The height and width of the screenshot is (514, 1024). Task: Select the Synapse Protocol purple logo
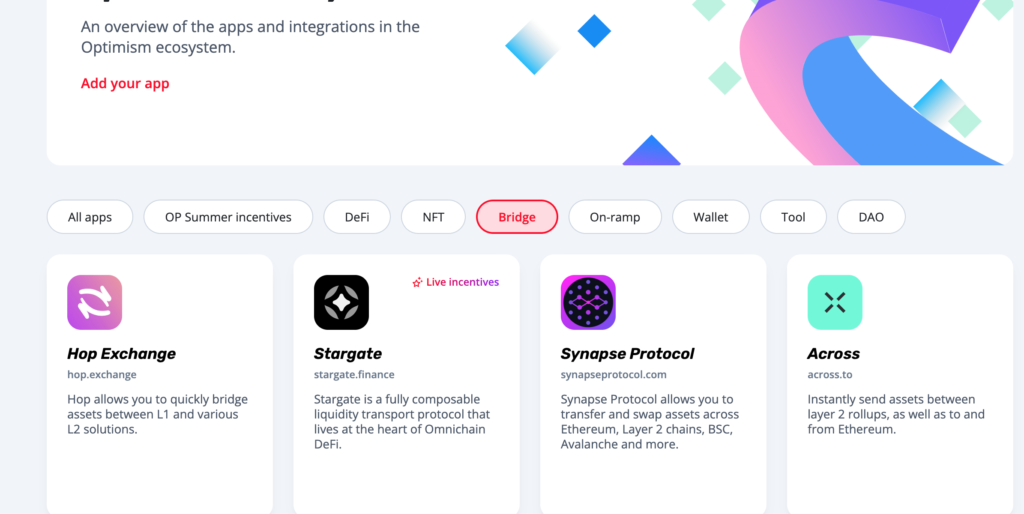pyautogui.click(x=588, y=302)
